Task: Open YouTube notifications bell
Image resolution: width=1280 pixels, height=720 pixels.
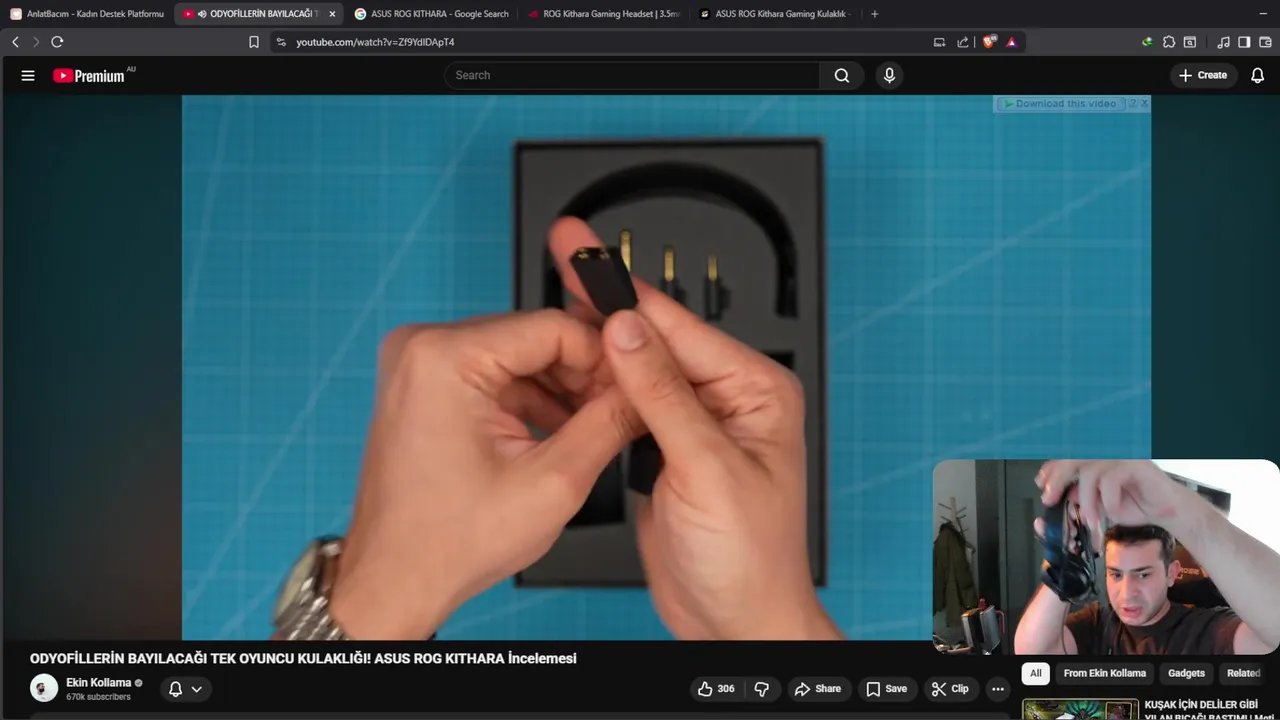Action: pos(1258,76)
